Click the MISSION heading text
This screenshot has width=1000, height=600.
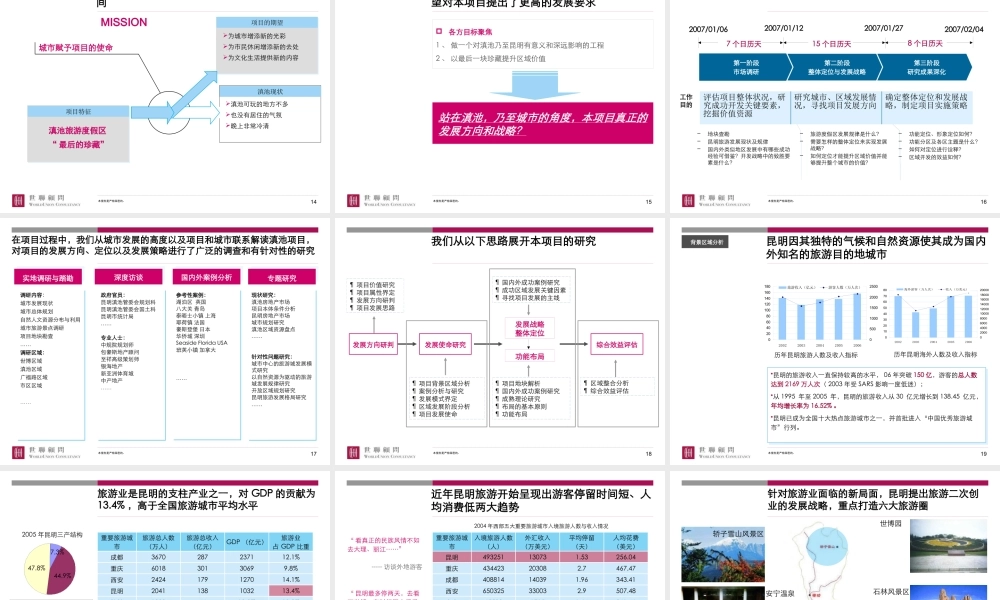coord(124,22)
